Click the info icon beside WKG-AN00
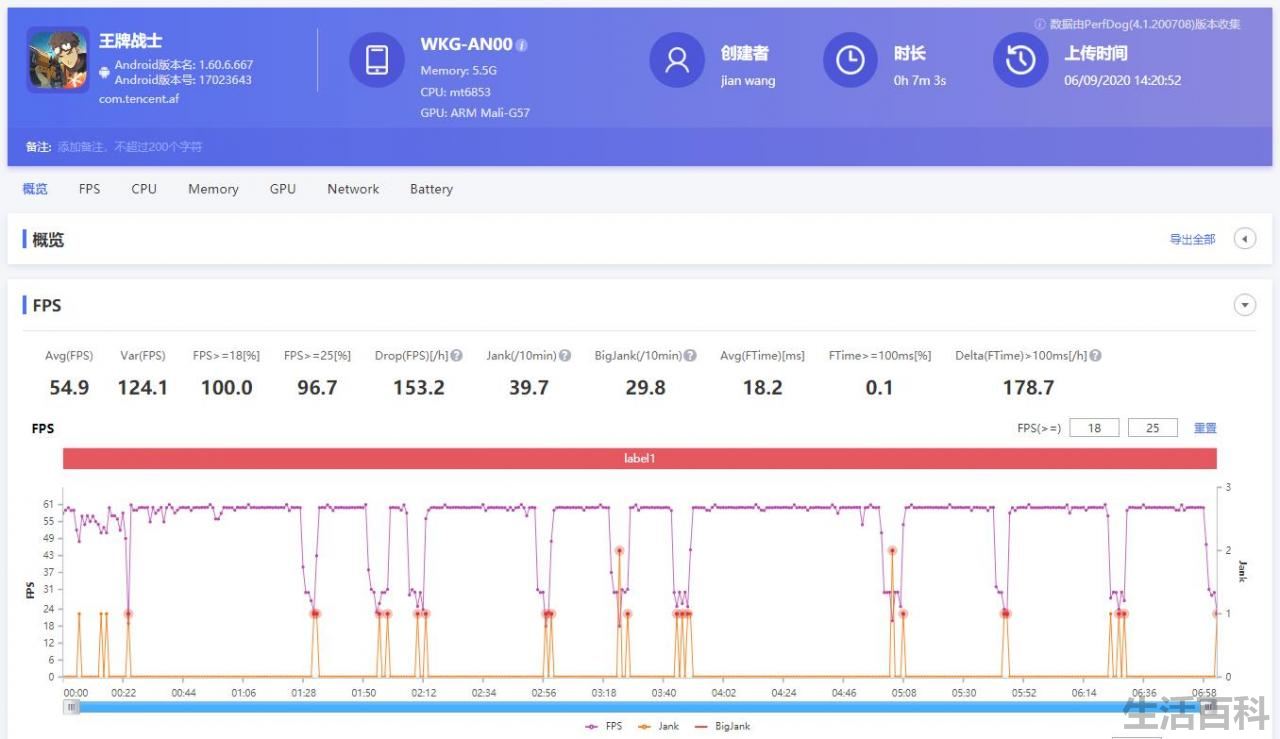 pyautogui.click(x=522, y=45)
